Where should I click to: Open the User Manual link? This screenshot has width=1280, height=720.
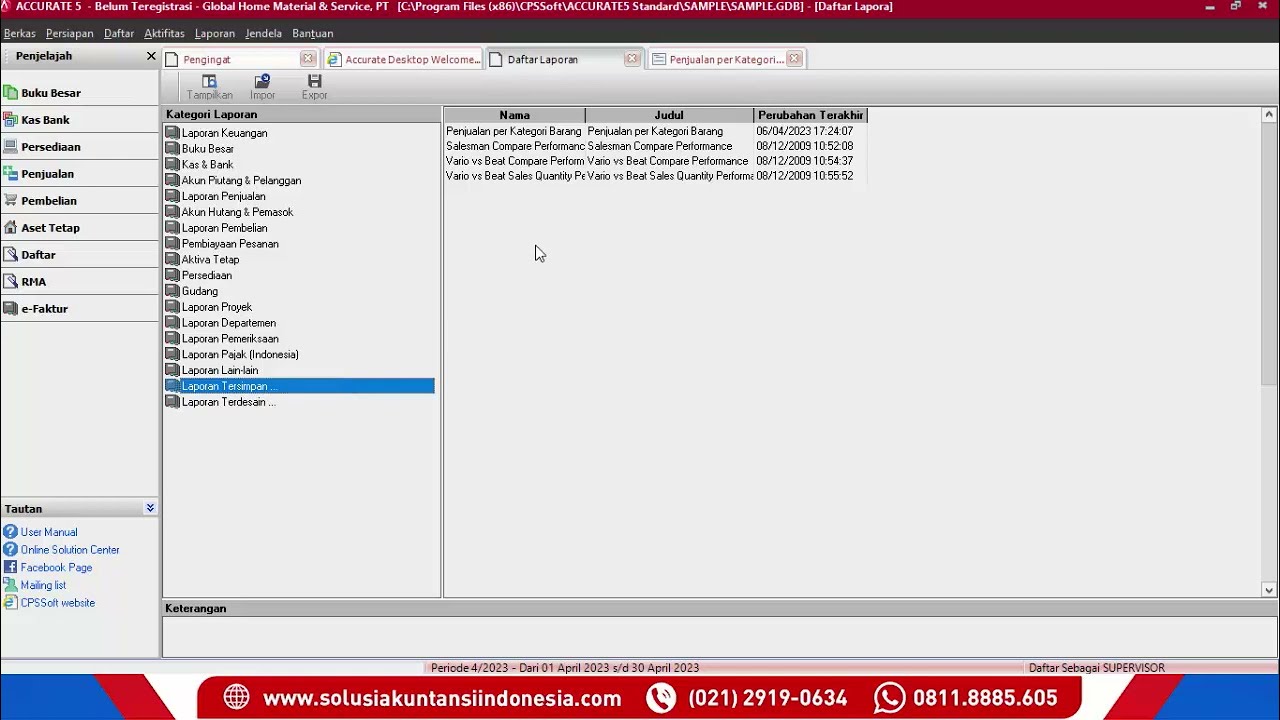pos(49,532)
